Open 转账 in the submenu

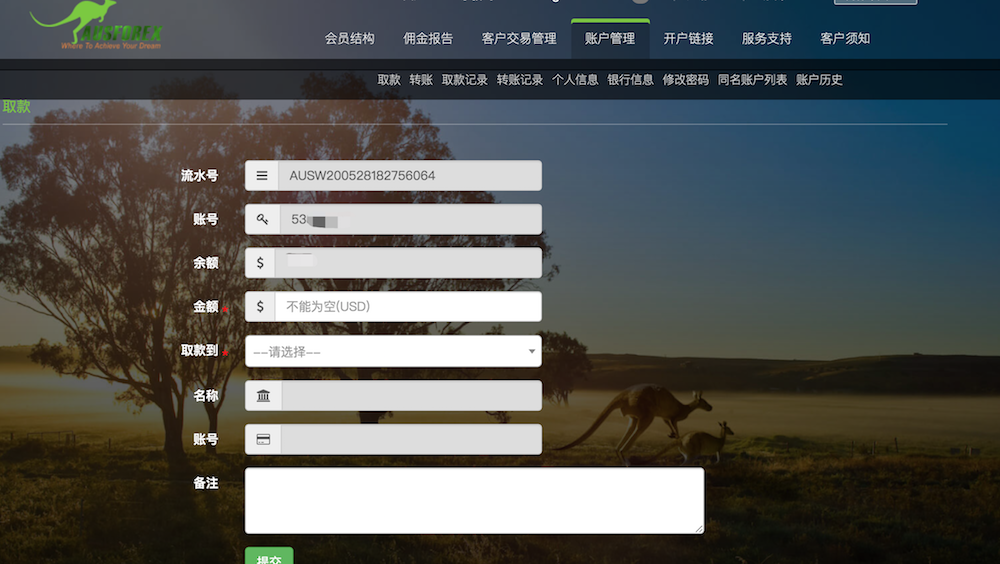point(421,80)
